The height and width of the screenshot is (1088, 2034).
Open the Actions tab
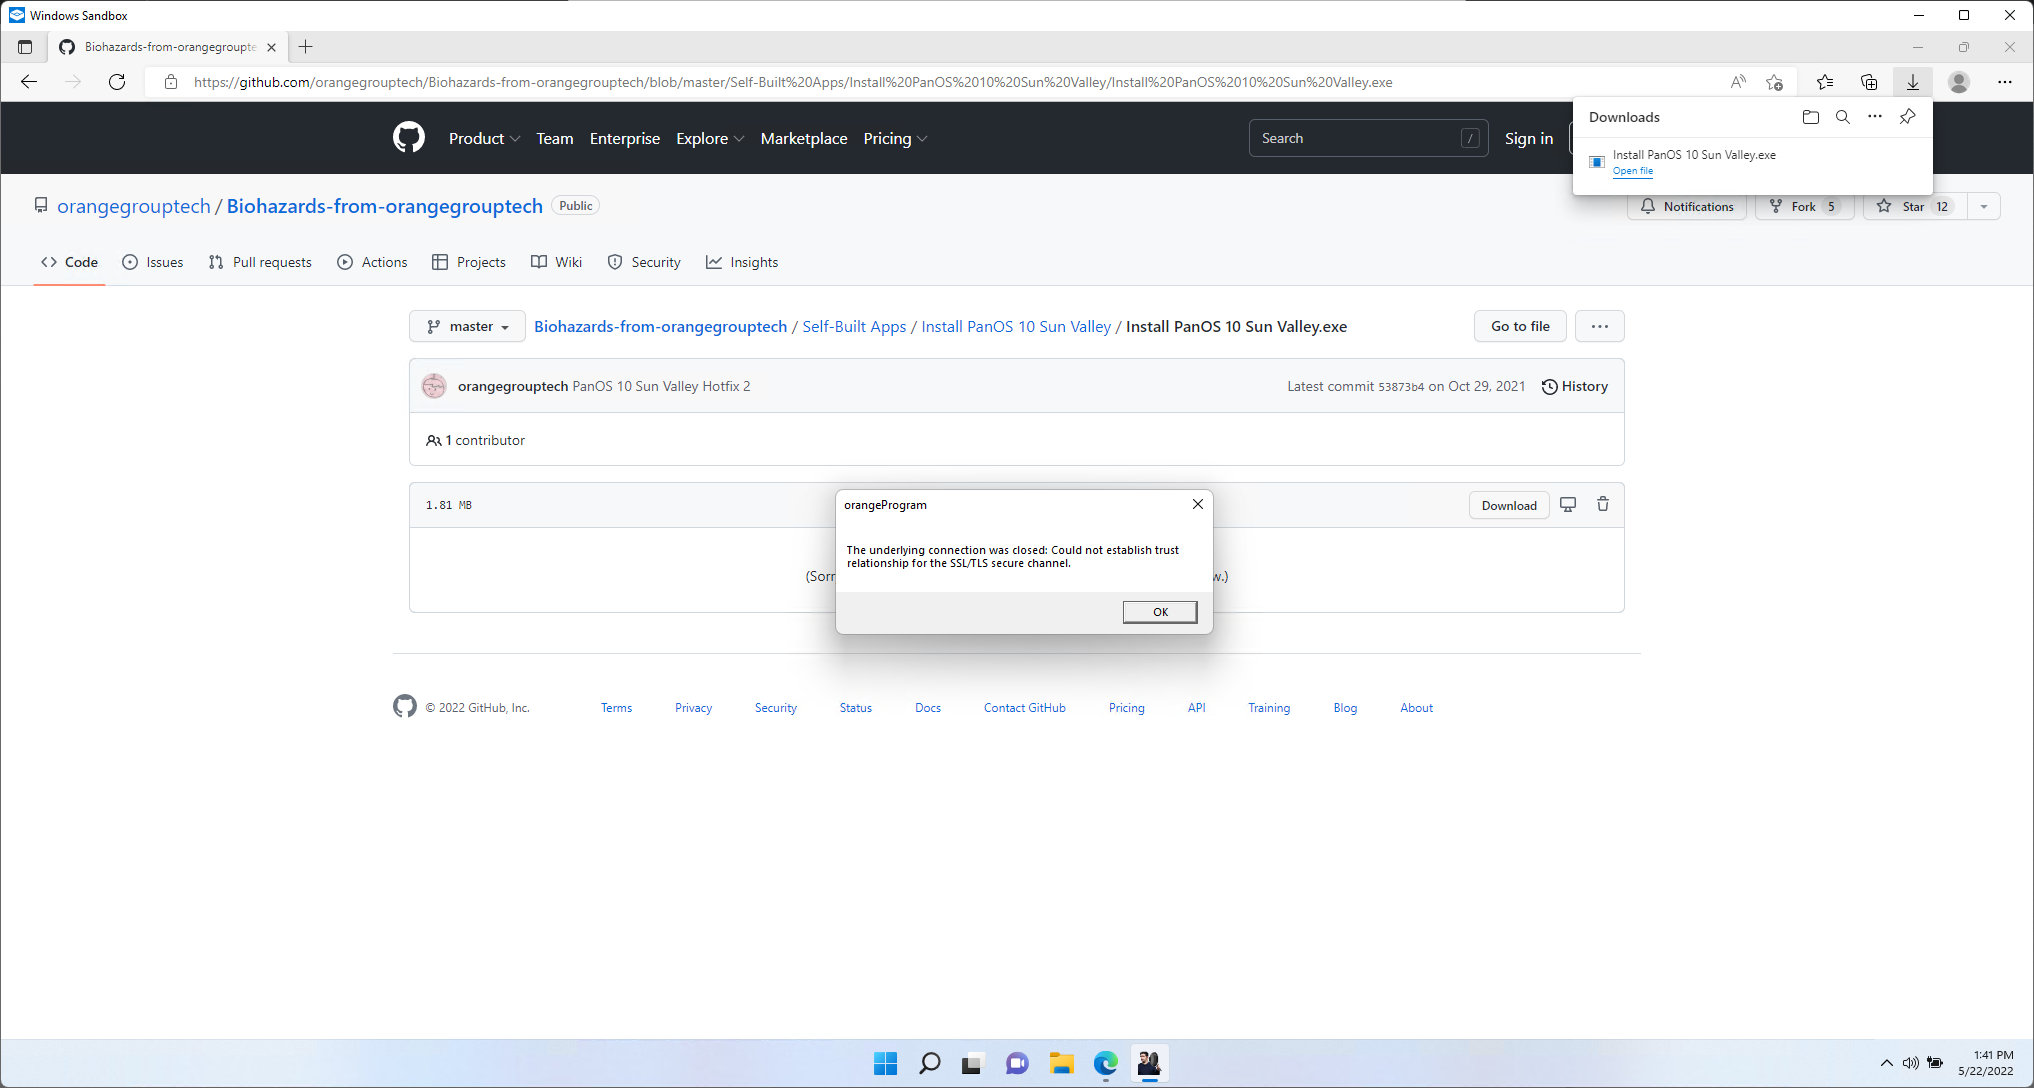point(372,262)
